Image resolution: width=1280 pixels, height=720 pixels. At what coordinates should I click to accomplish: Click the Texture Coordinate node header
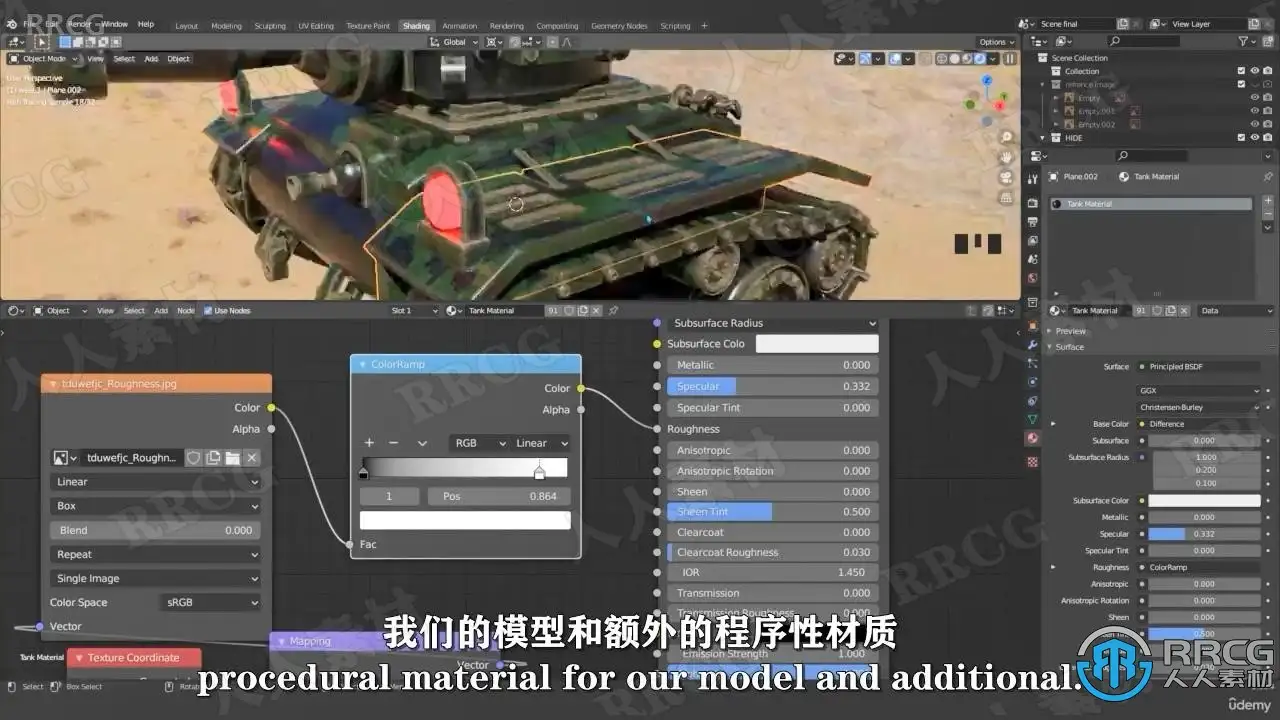[x=133, y=658]
